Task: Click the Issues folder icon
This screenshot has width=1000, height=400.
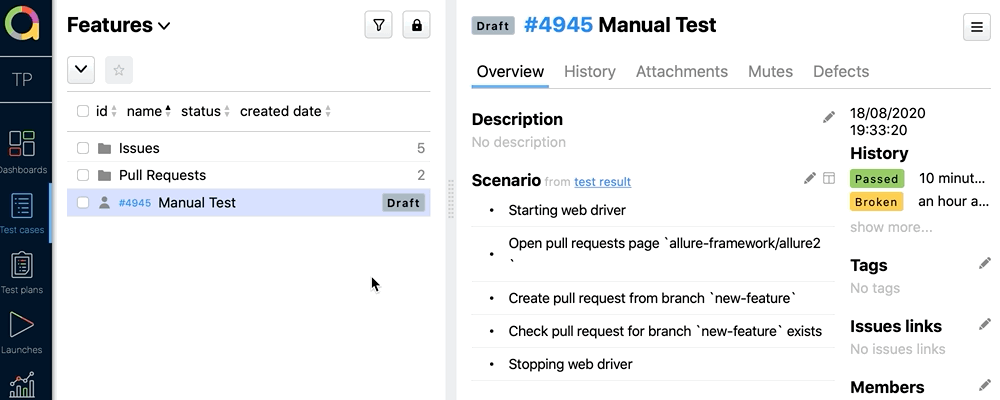Action: point(104,148)
